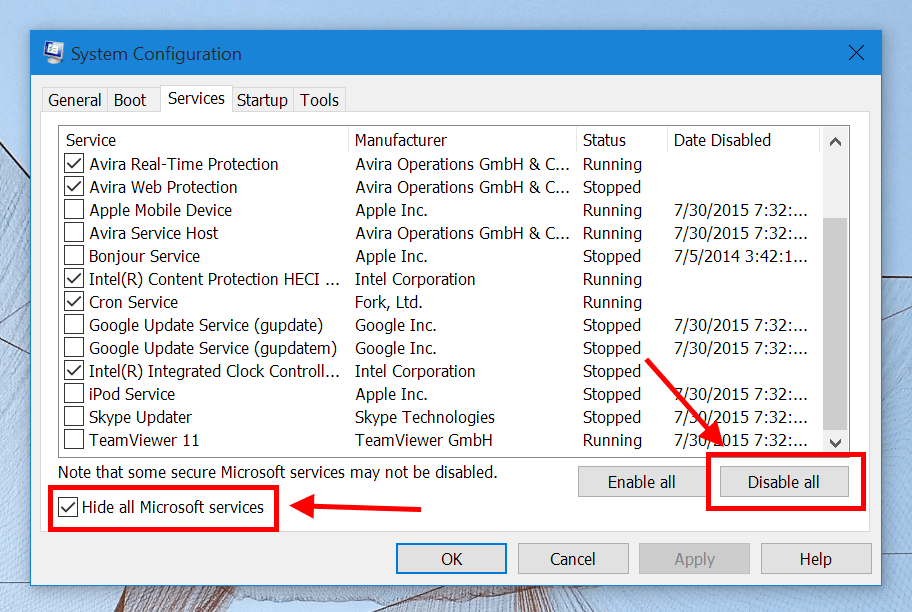The image size is (912, 612).
Task: Sort list by Manufacturer column header
Action: point(462,140)
